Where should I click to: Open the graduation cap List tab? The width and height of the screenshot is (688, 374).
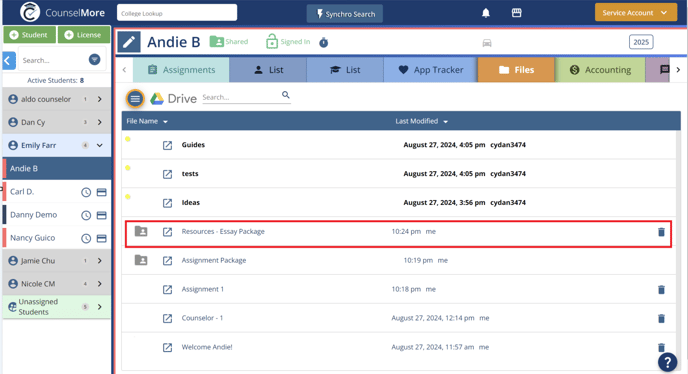point(345,70)
